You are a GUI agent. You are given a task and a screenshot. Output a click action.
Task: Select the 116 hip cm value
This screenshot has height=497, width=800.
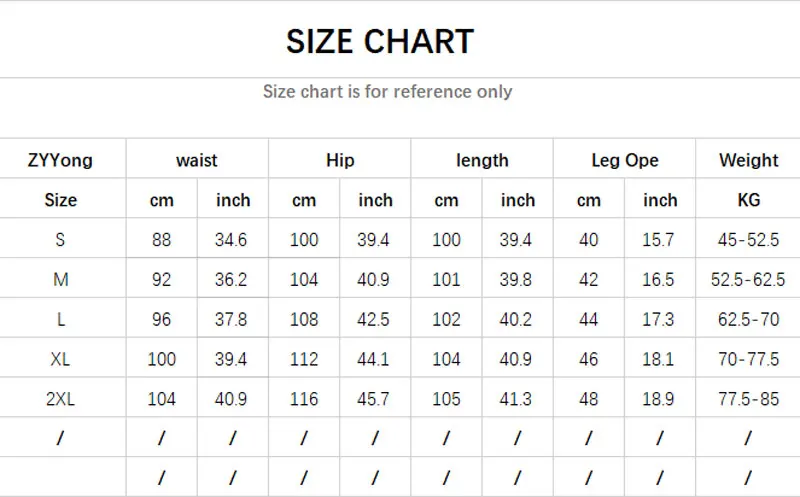(304, 399)
